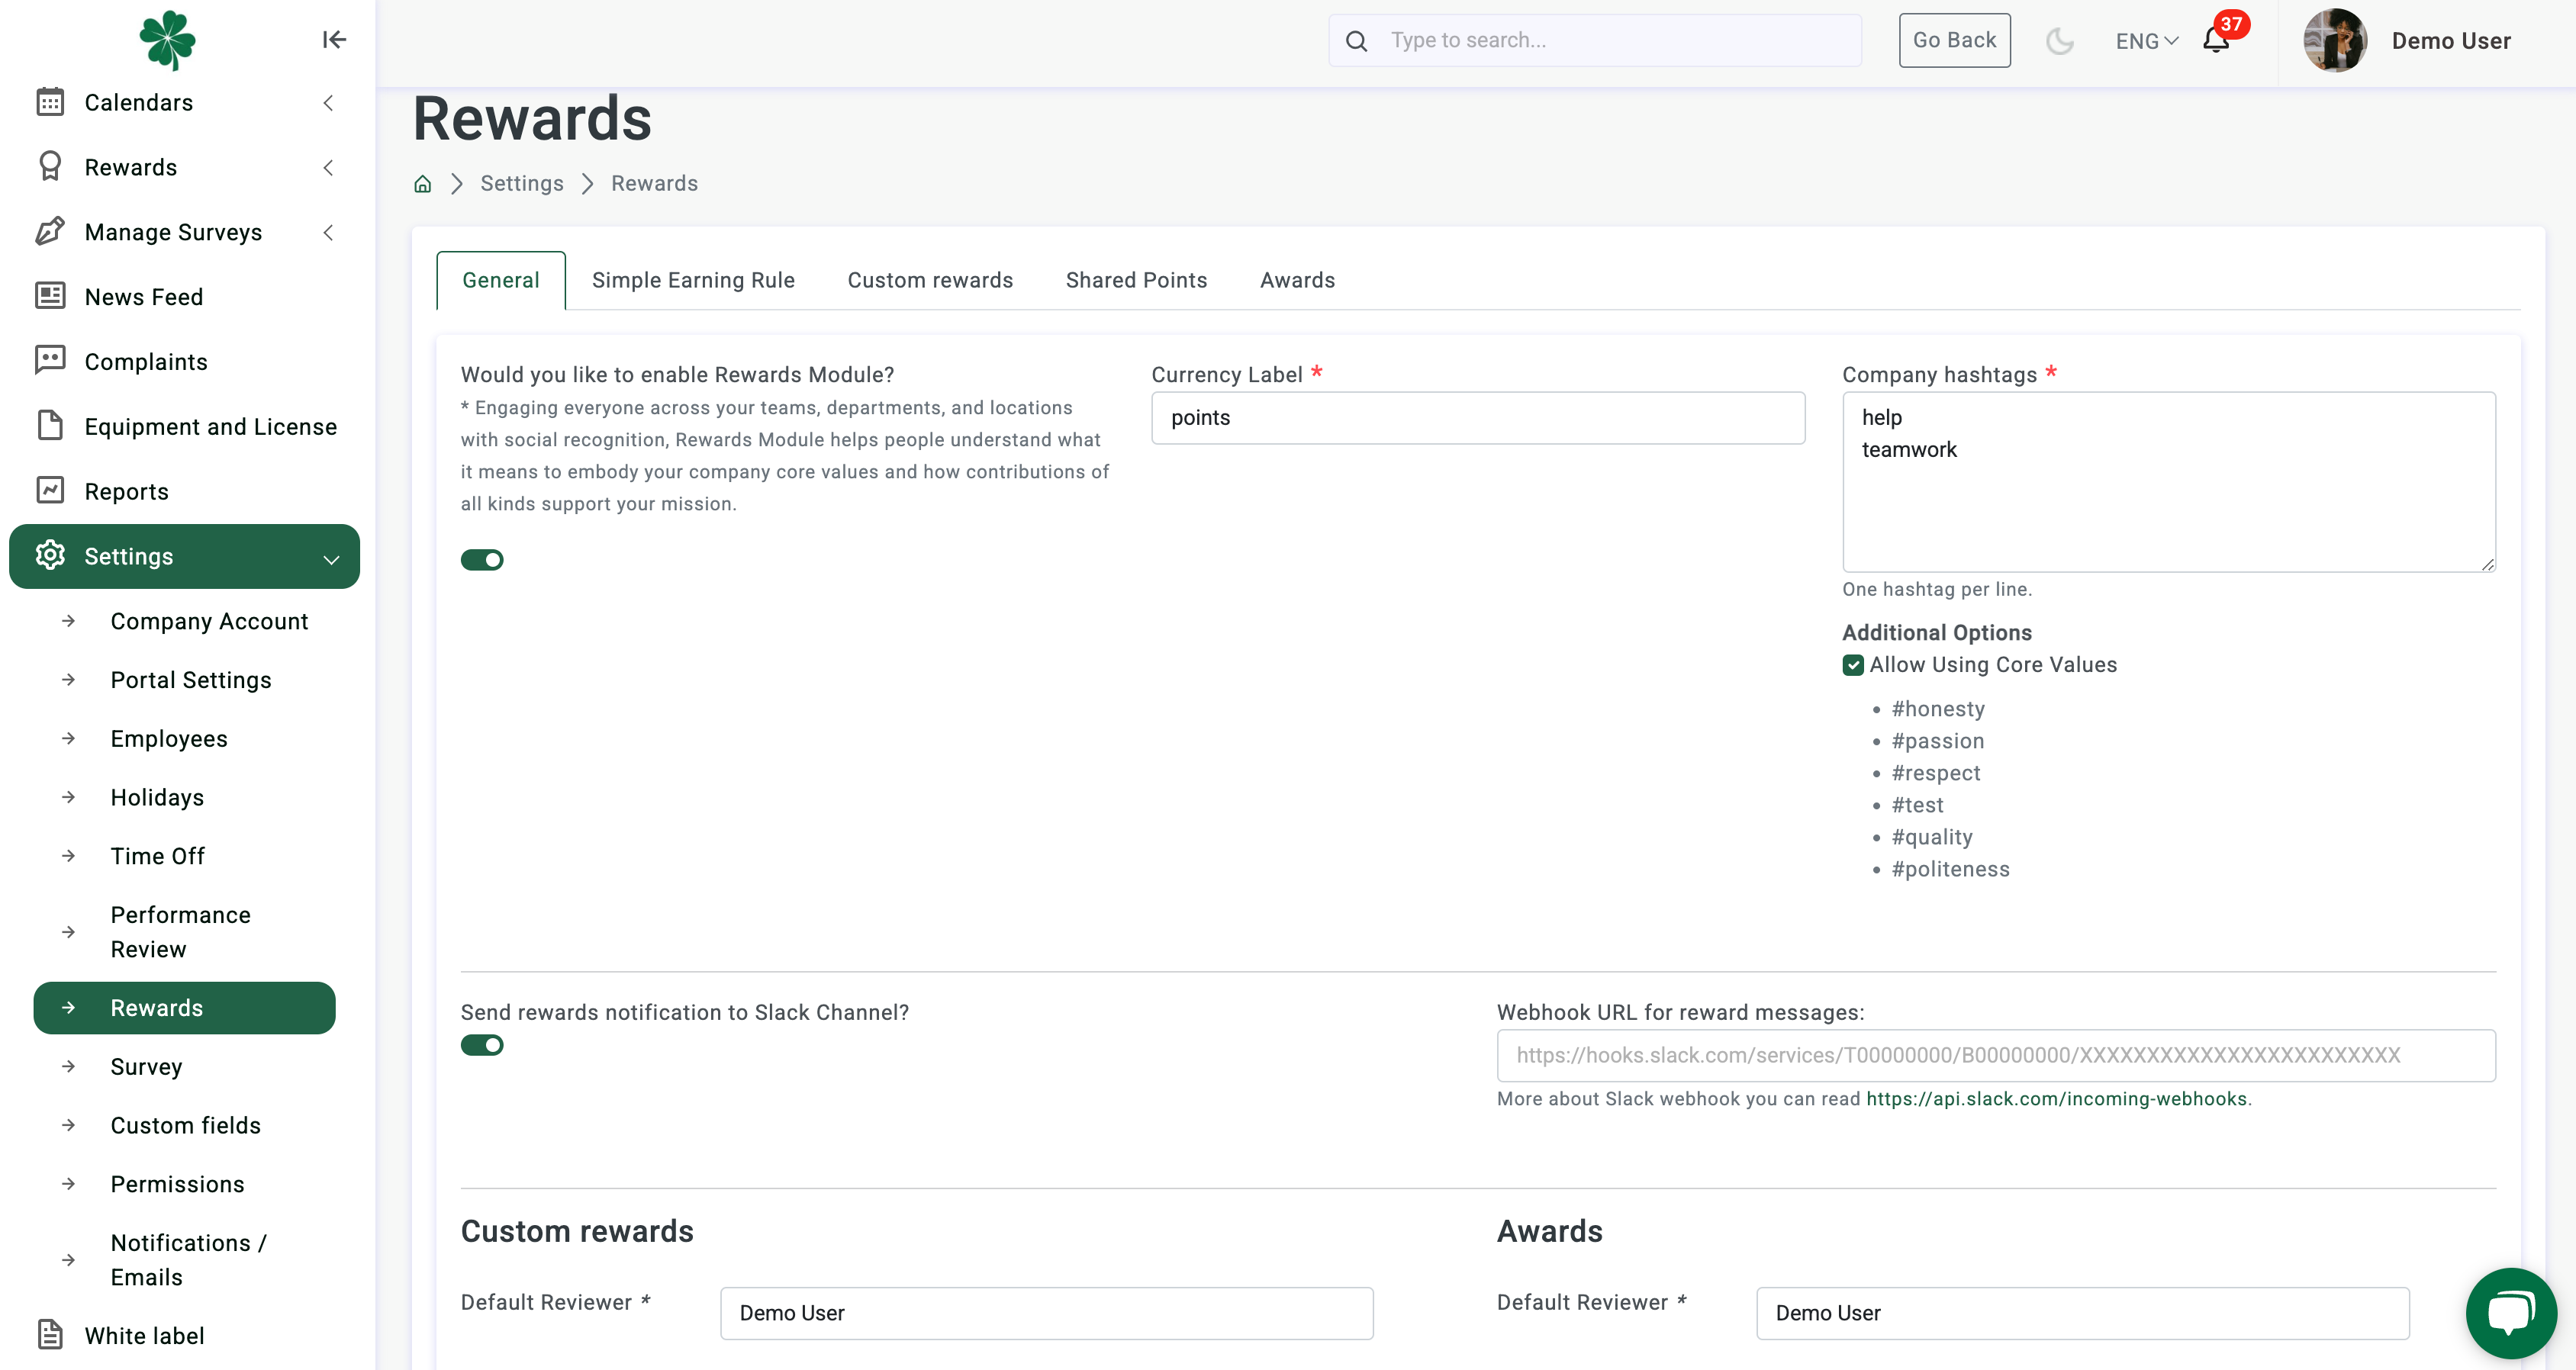2576x1370 pixels.
Task: Click the arrow icon beside Employees
Action: pyautogui.click(x=68, y=739)
